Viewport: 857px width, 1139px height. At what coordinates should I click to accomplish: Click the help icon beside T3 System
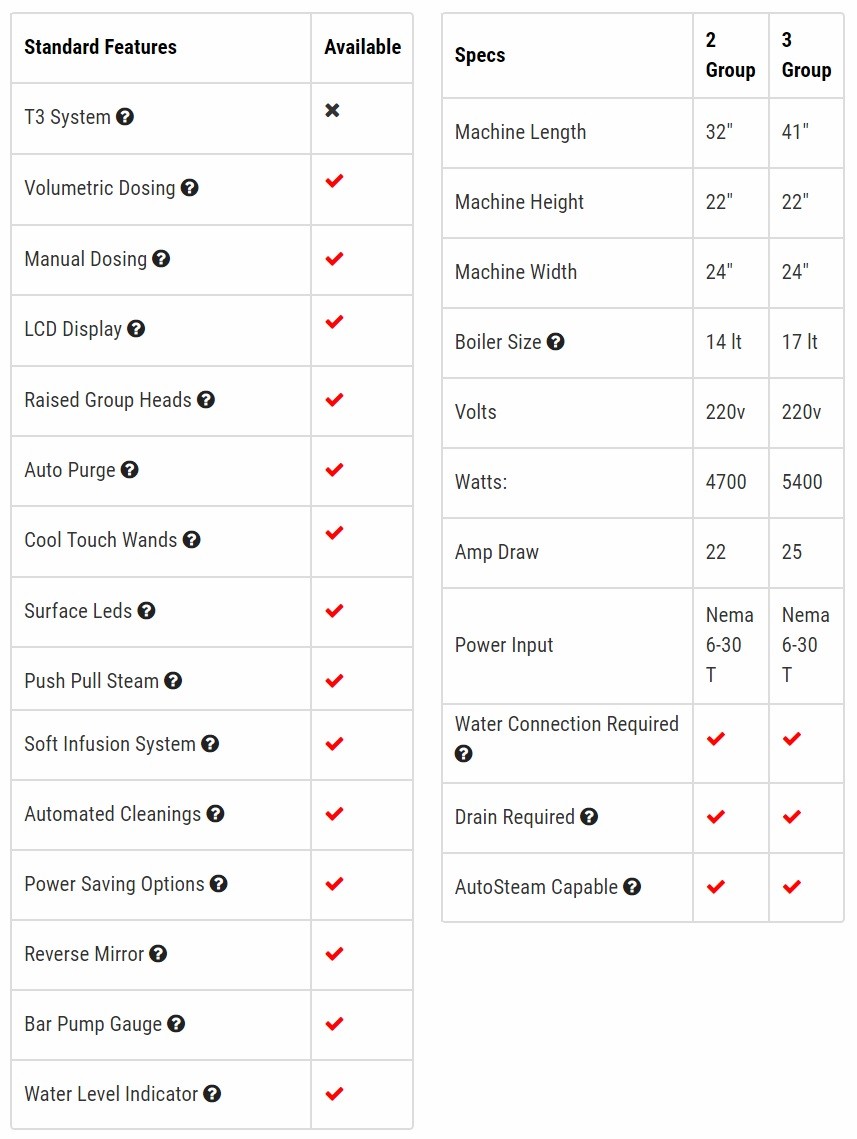(x=125, y=117)
